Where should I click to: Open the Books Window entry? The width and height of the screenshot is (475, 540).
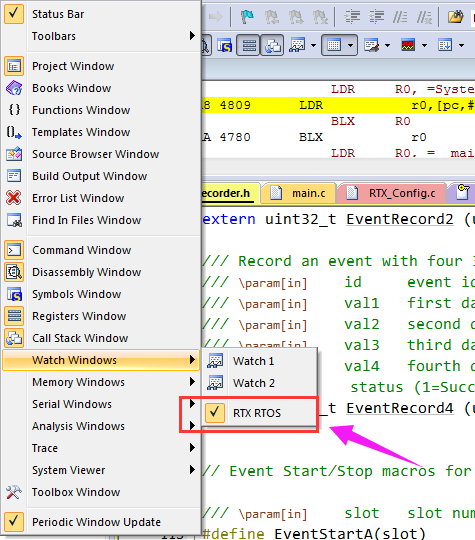coord(101,88)
